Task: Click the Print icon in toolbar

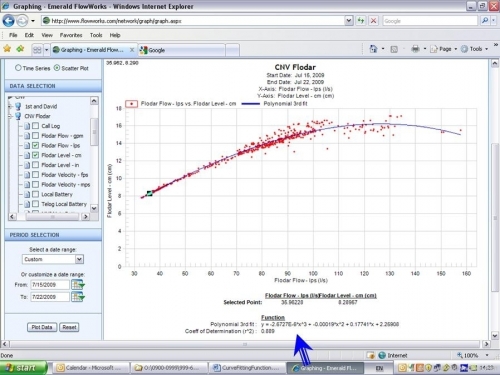Action: [x=415, y=49]
